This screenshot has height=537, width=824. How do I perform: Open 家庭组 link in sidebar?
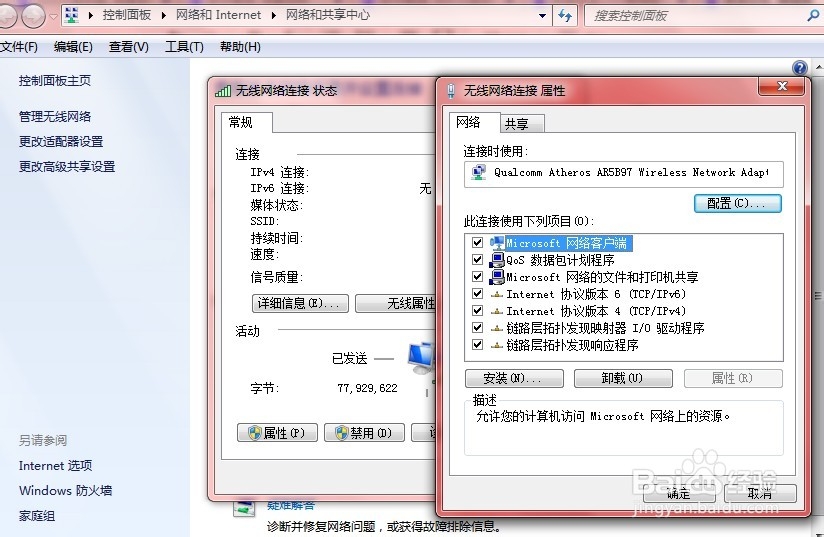tap(37, 515)
